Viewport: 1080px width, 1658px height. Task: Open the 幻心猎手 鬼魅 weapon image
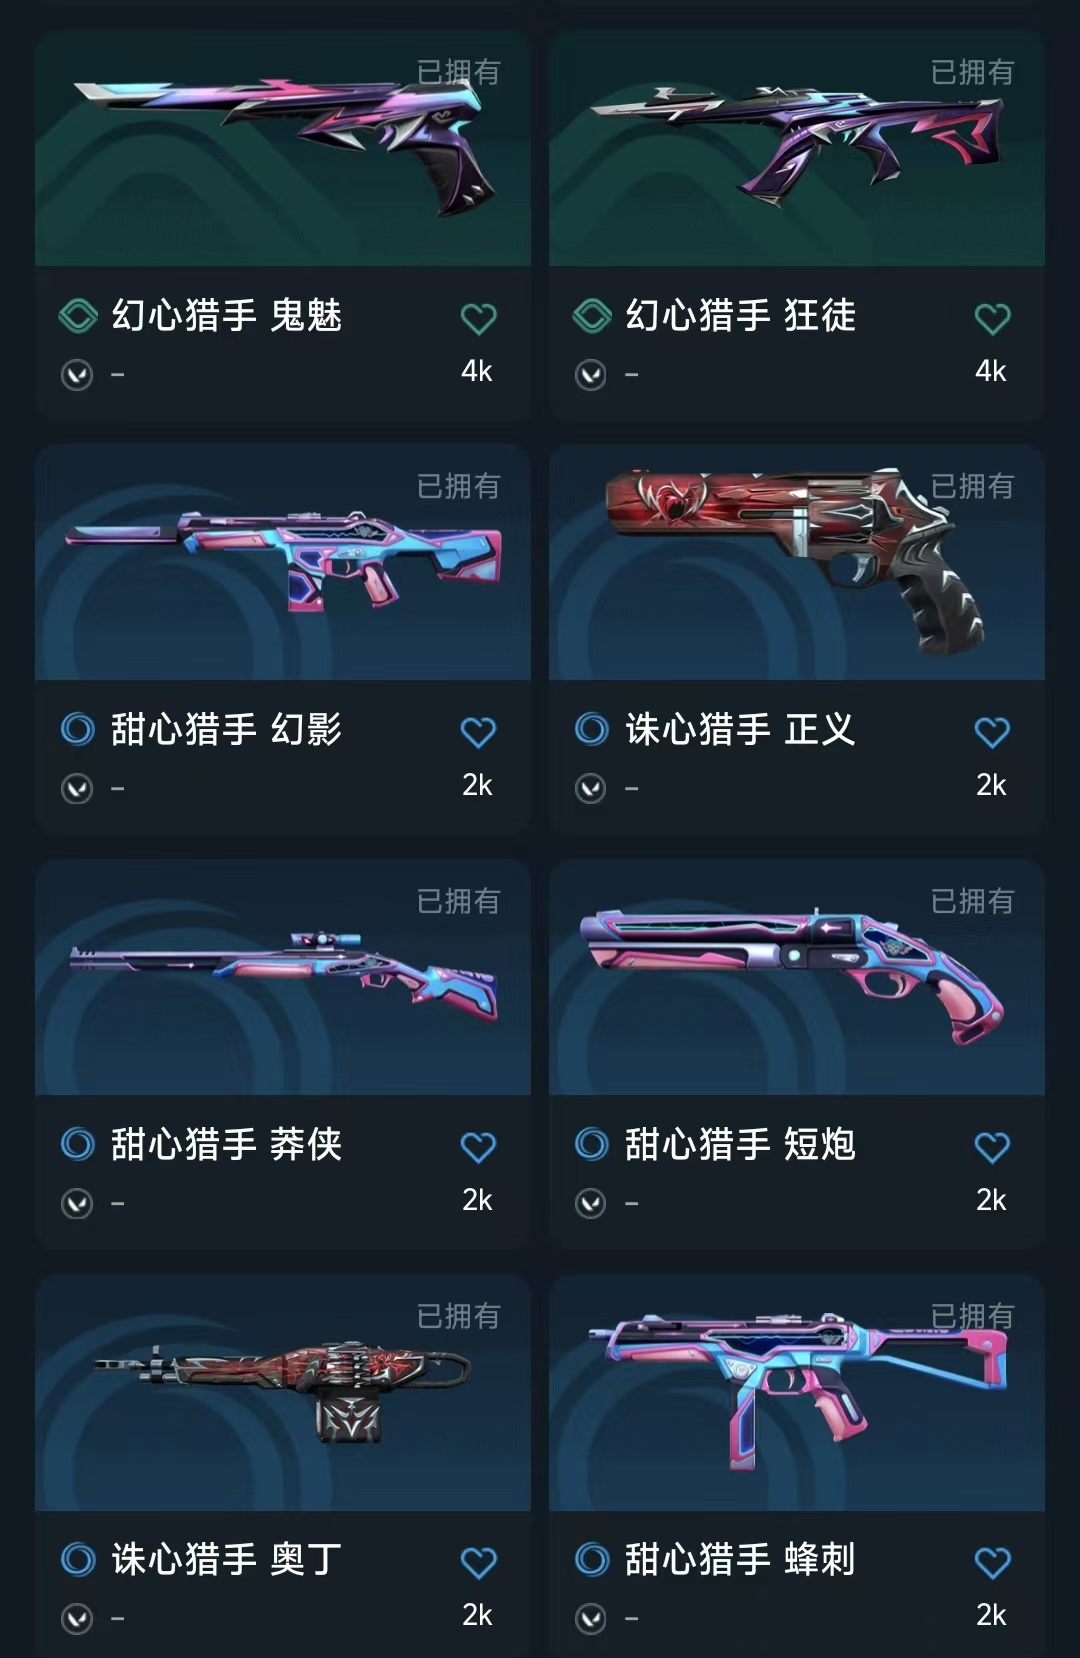(x=283, y=148)
